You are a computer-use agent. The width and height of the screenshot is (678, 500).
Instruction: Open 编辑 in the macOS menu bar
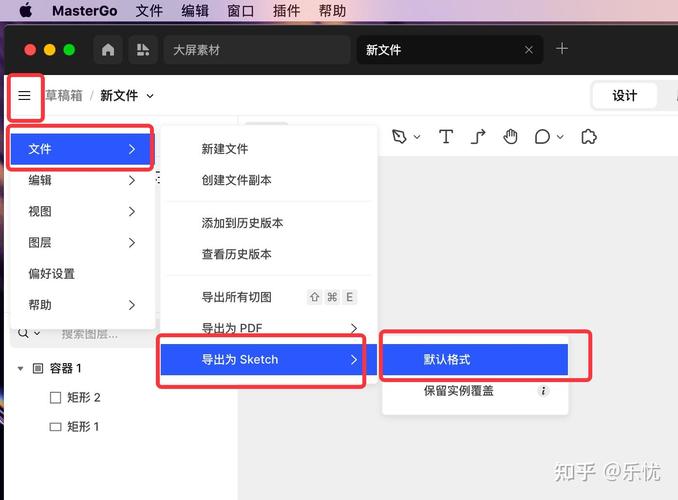[x=195, y=11]
